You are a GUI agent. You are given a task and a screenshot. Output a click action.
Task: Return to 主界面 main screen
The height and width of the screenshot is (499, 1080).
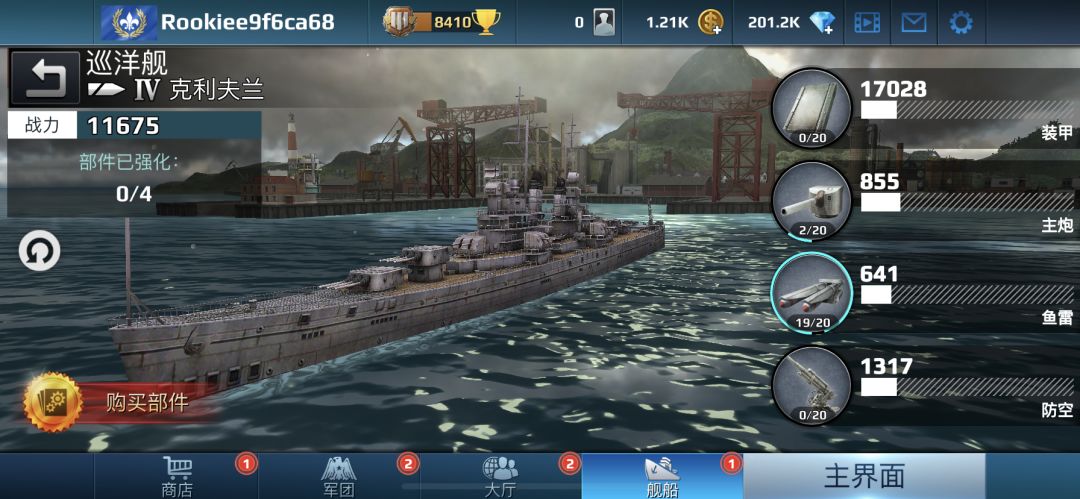coord(864,476)
